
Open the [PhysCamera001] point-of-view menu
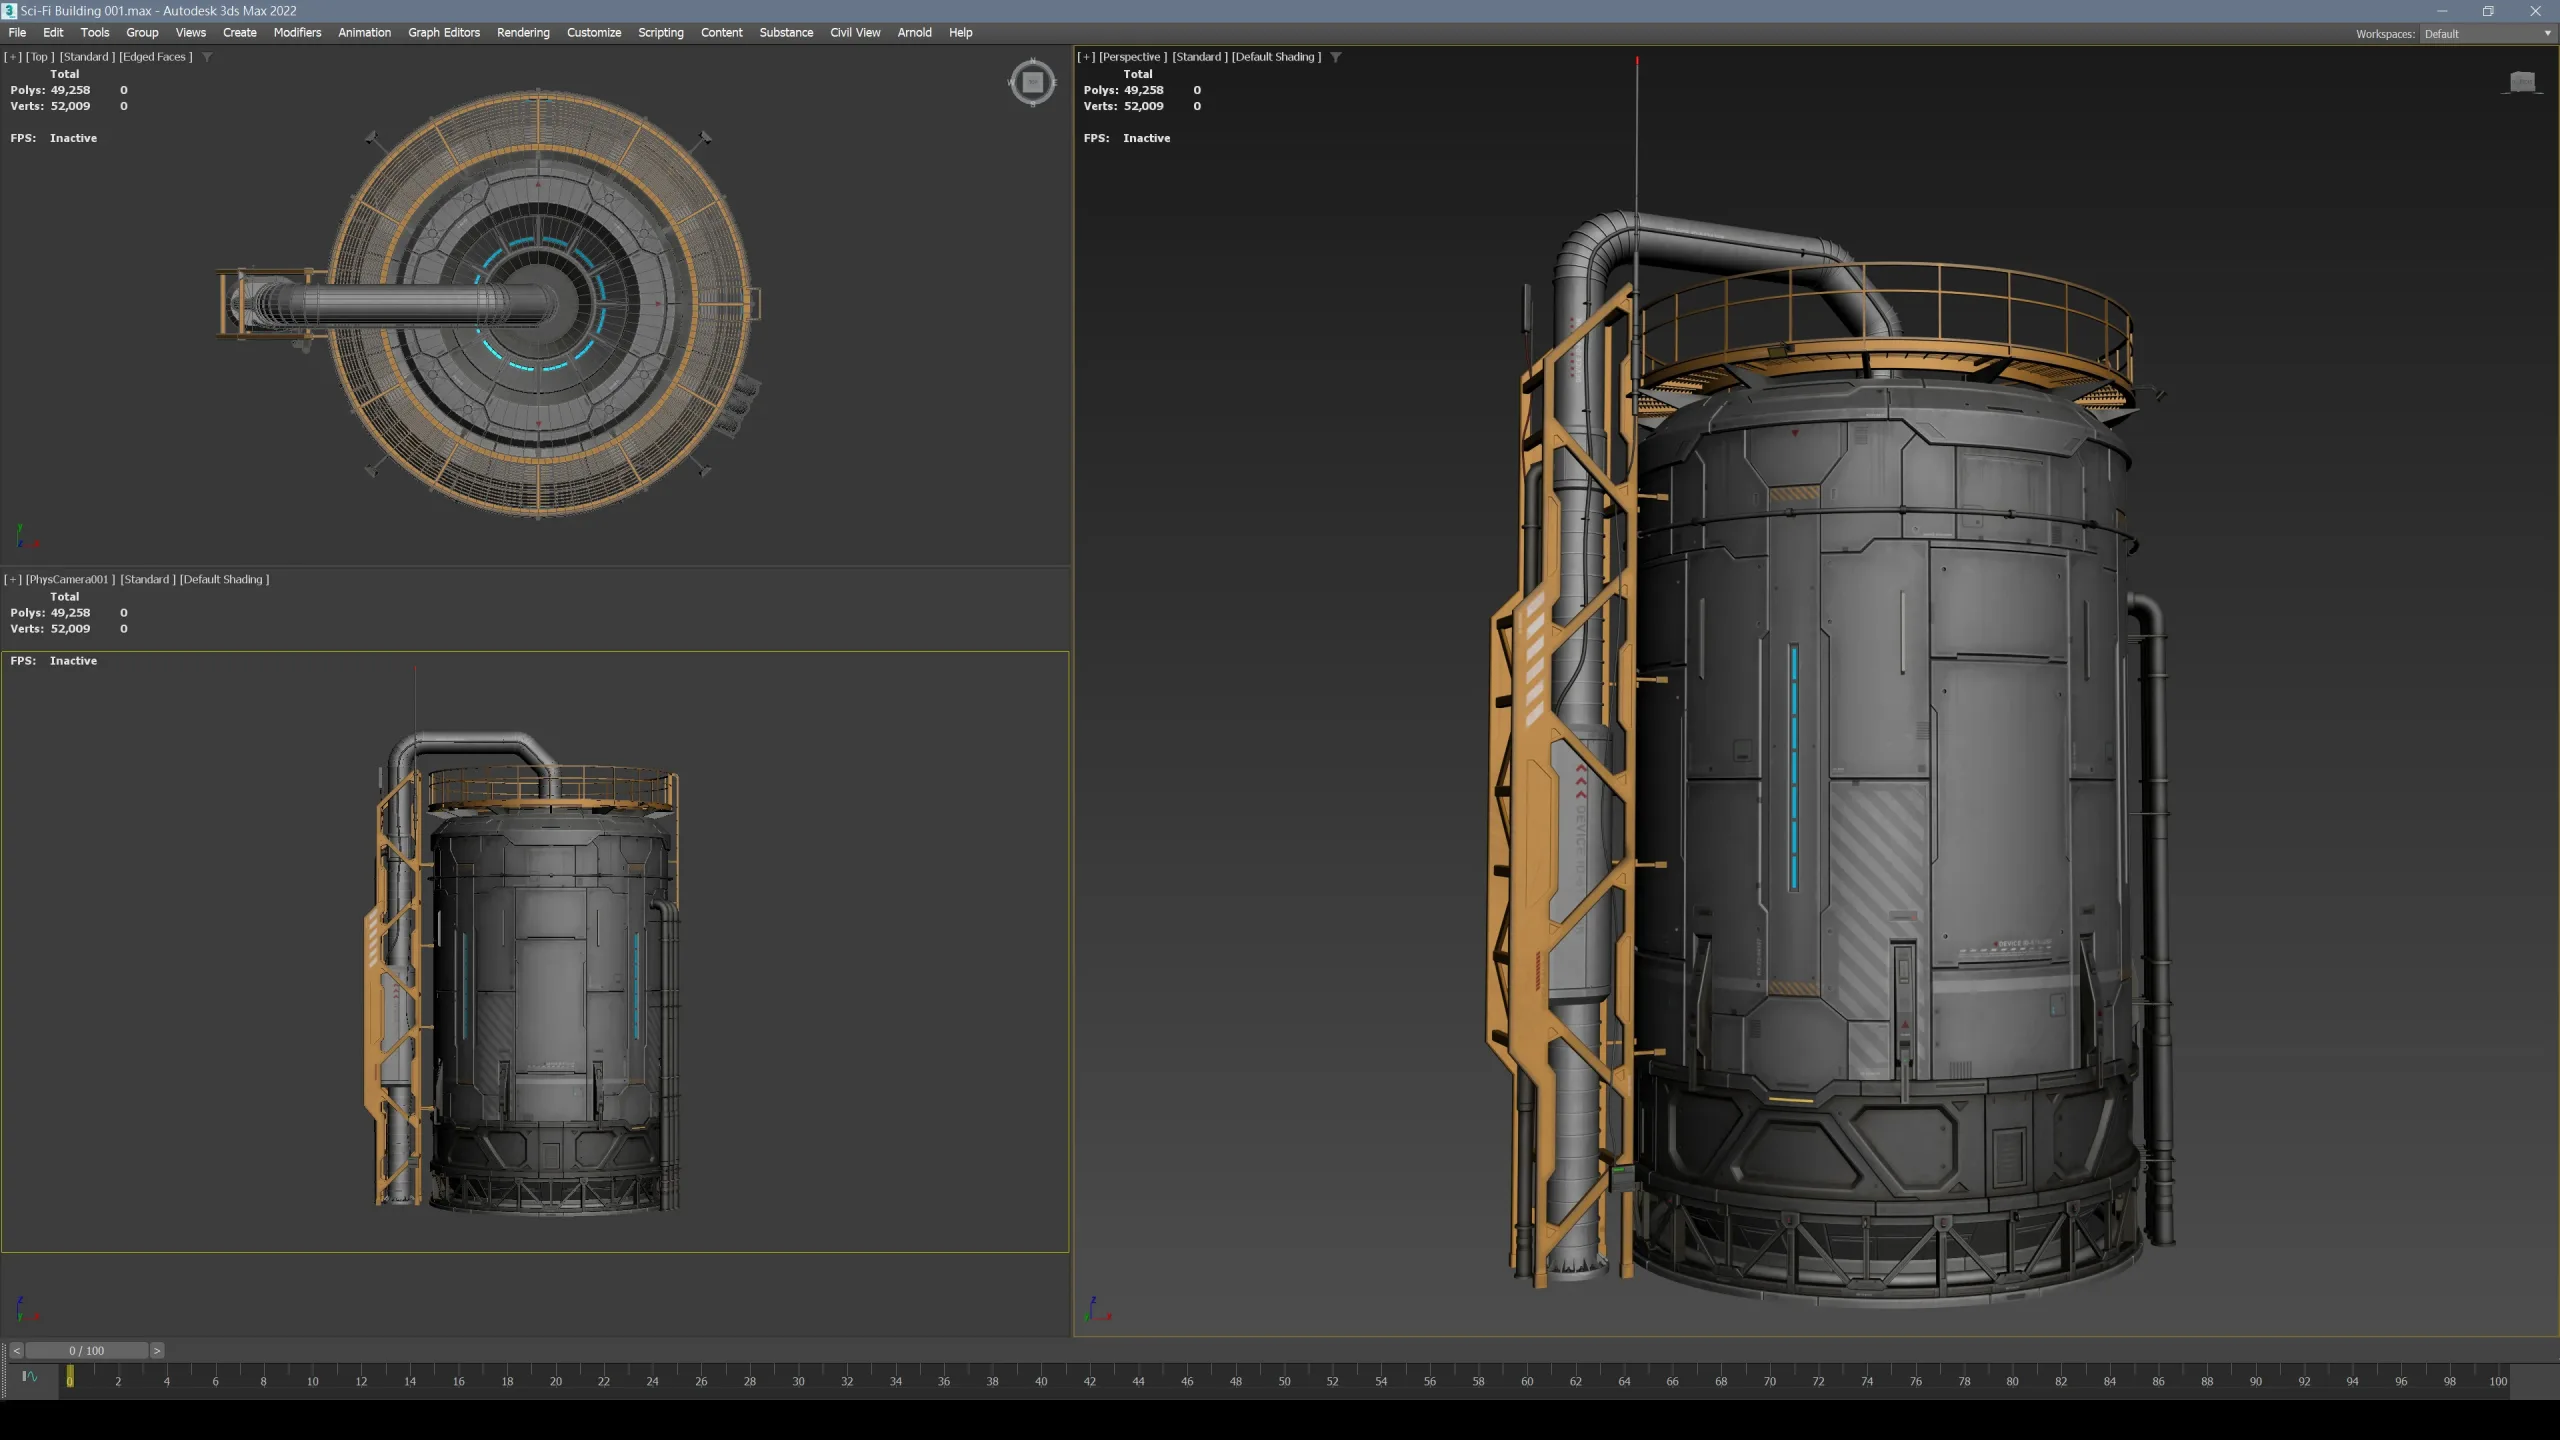point(67,579)
